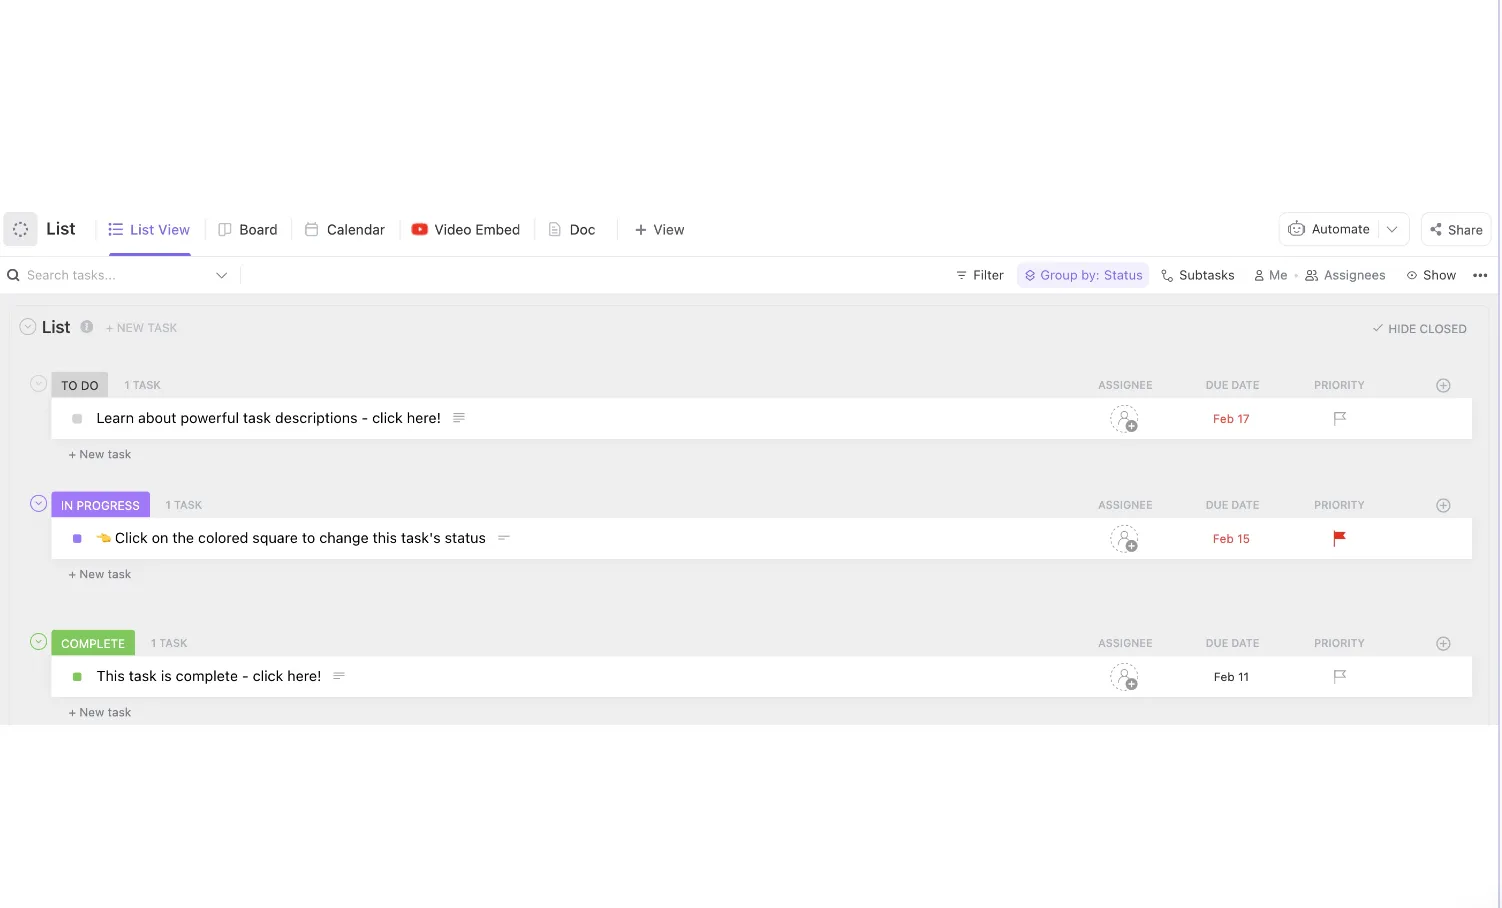Open Learn about powerful task descriptions task
This screenshot has height=908, width=1502.
pyautogui.click(x=268, y=418)
